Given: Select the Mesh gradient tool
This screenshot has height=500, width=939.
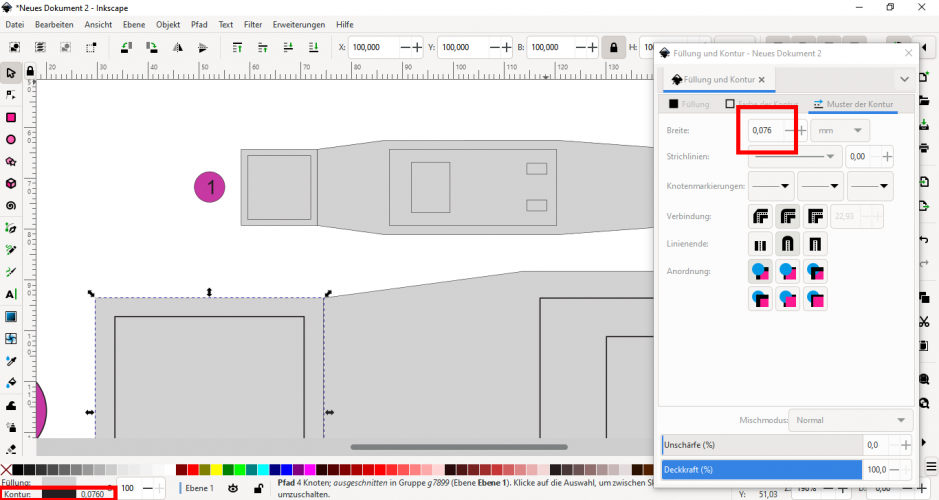Looking at the screenshot, I should (x=11, y=339).
